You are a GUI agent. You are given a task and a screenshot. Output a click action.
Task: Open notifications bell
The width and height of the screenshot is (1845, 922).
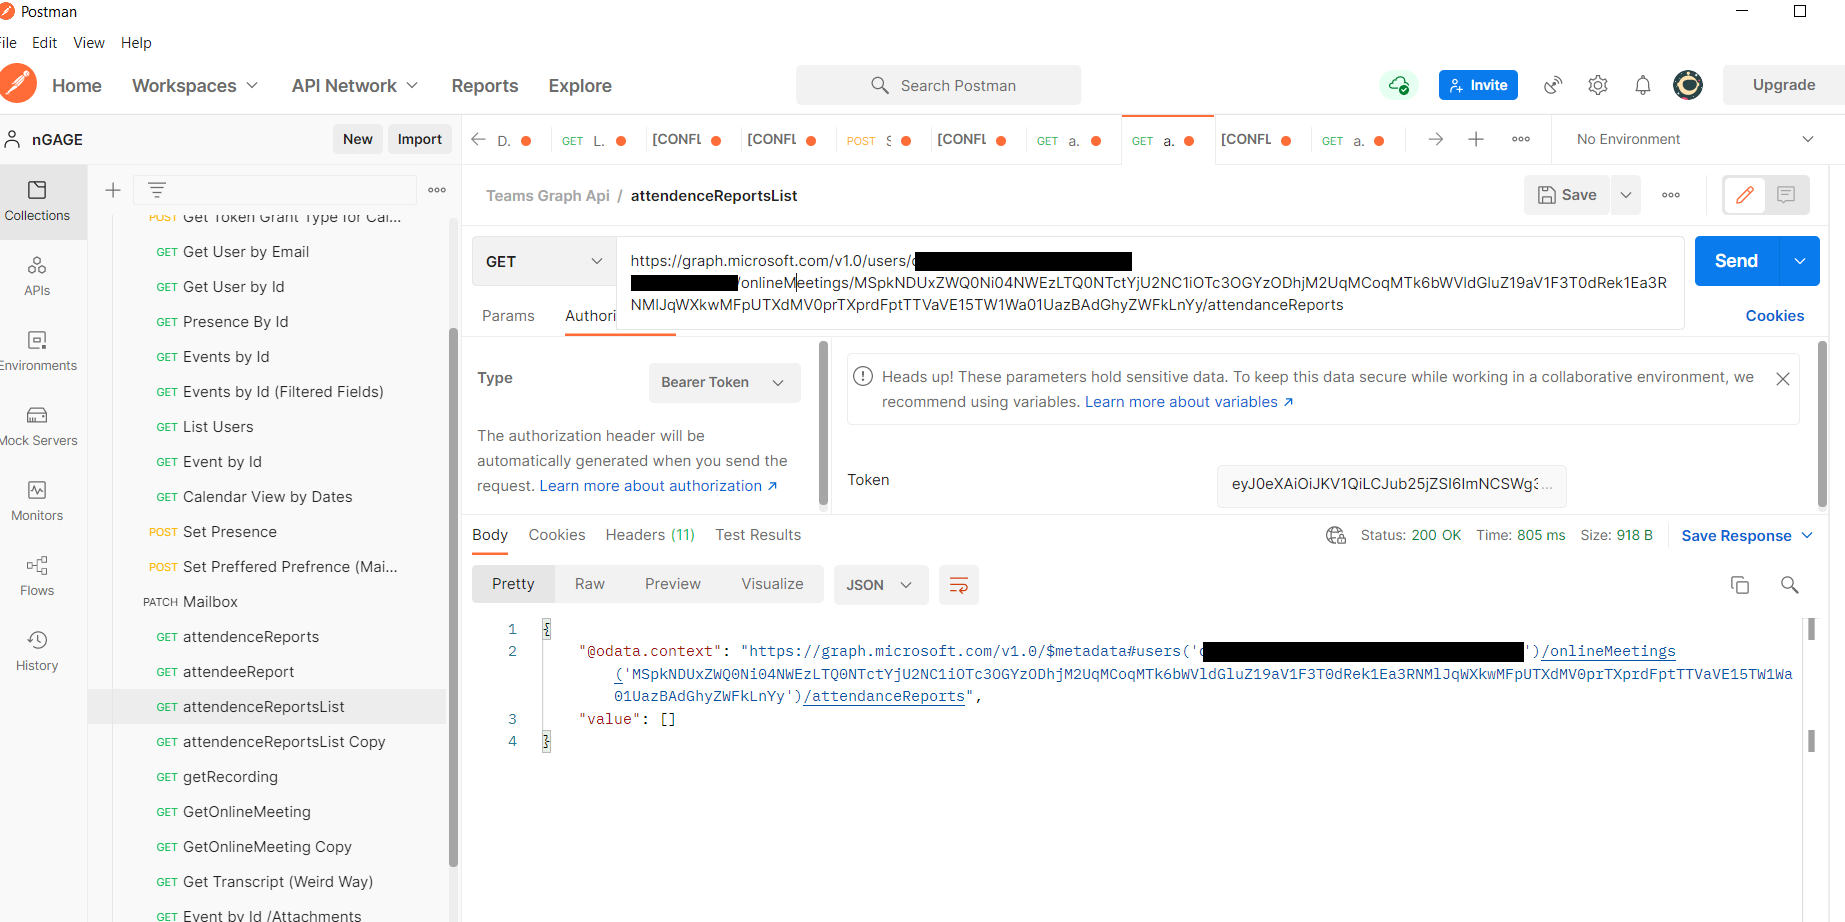1643,85
